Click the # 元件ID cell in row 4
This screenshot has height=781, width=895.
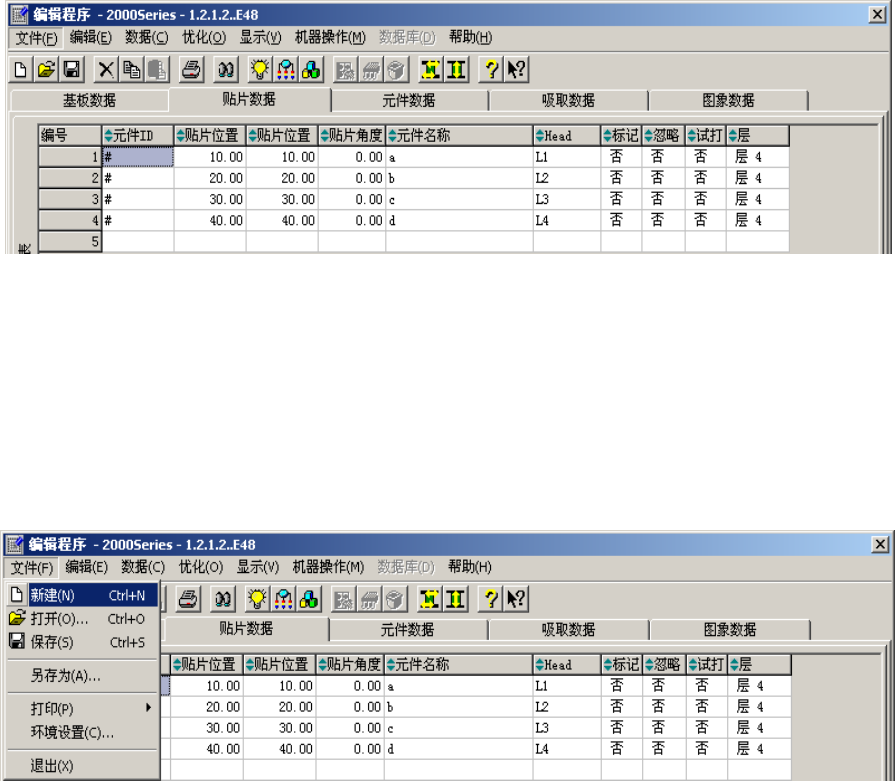coord(138,220)
